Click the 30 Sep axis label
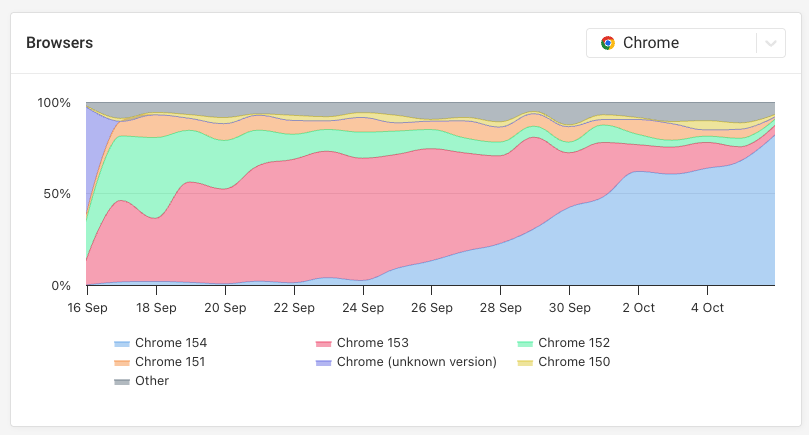 pyautogui.click(x=570, y=308)
